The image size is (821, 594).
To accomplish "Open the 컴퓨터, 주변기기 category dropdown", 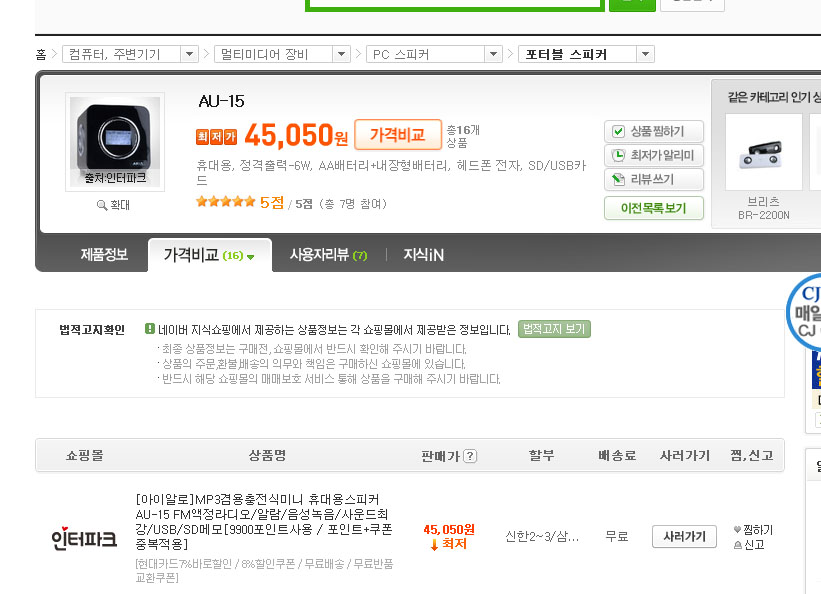I will click(x=130, y=54).
